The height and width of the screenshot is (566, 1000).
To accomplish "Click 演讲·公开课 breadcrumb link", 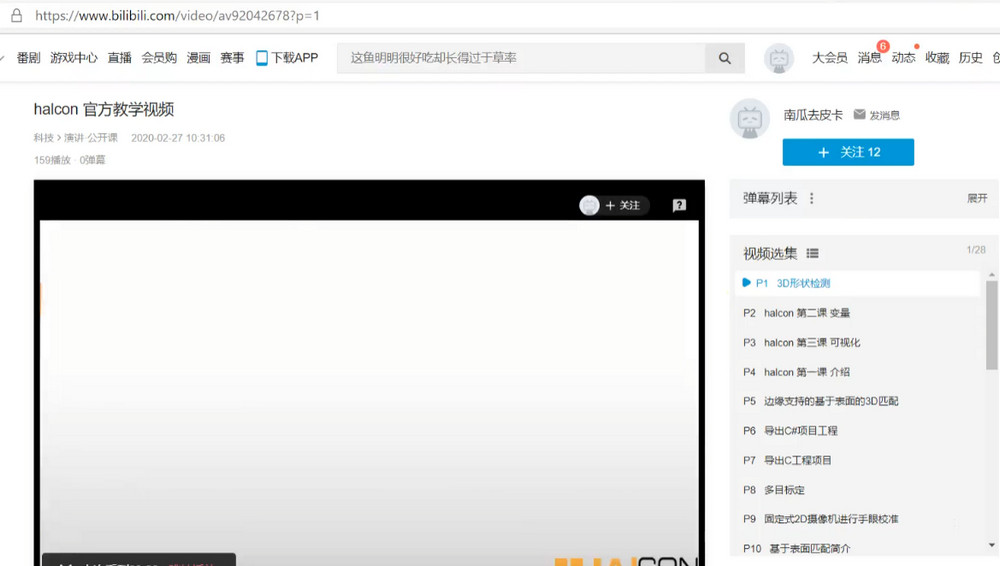I will pyautogui.click(x=91, y=138).
